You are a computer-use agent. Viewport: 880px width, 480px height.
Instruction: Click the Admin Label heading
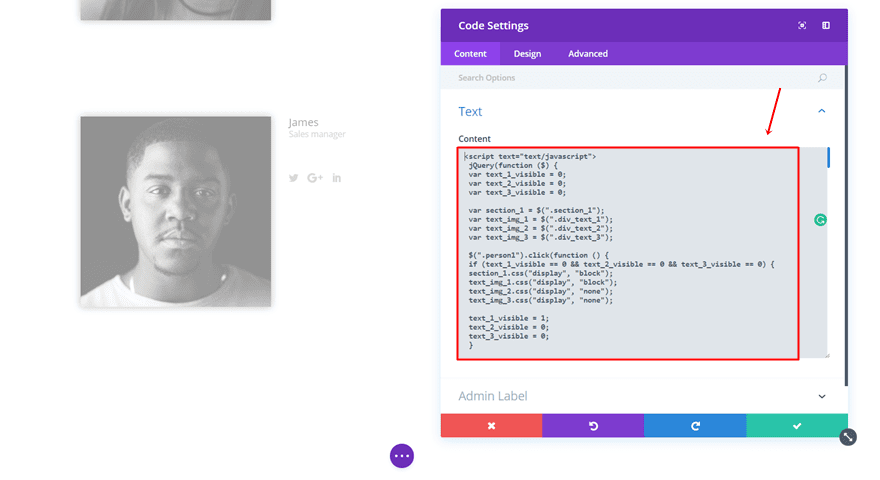coord(493,396)
